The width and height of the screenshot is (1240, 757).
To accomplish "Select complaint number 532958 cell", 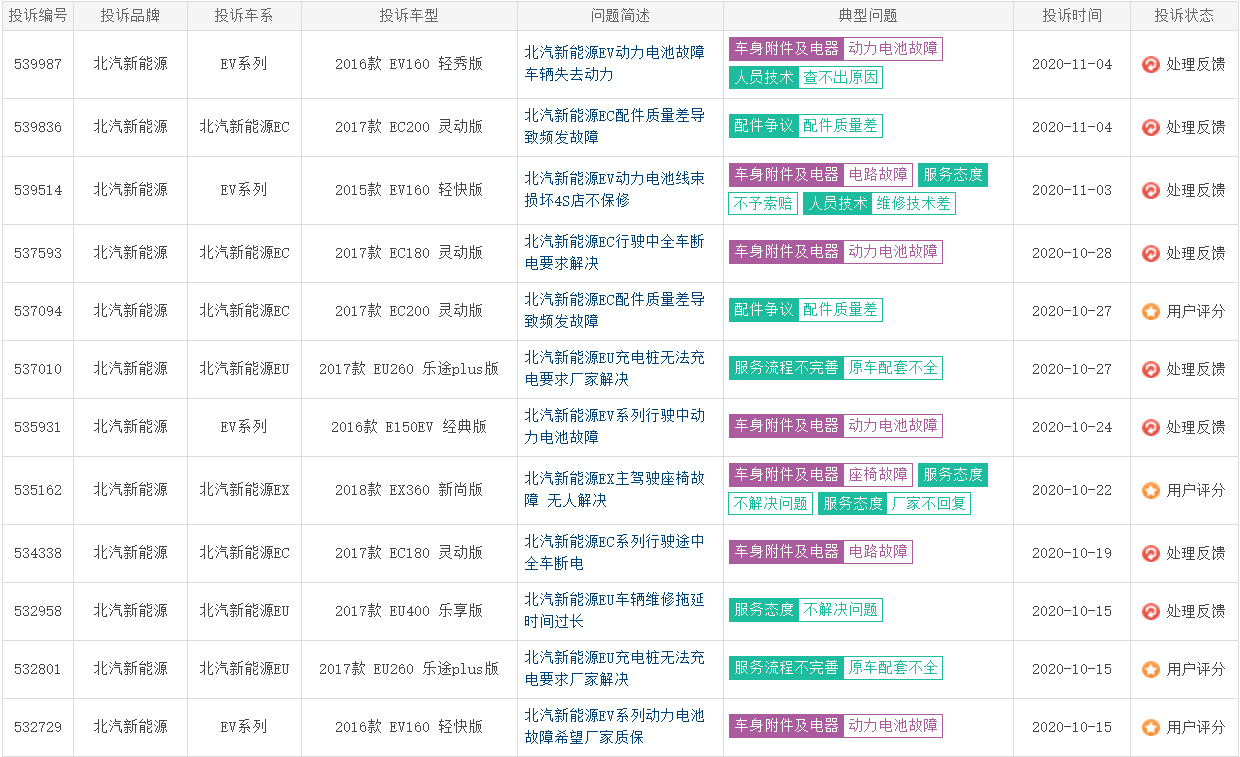I will tap(38, 611).
